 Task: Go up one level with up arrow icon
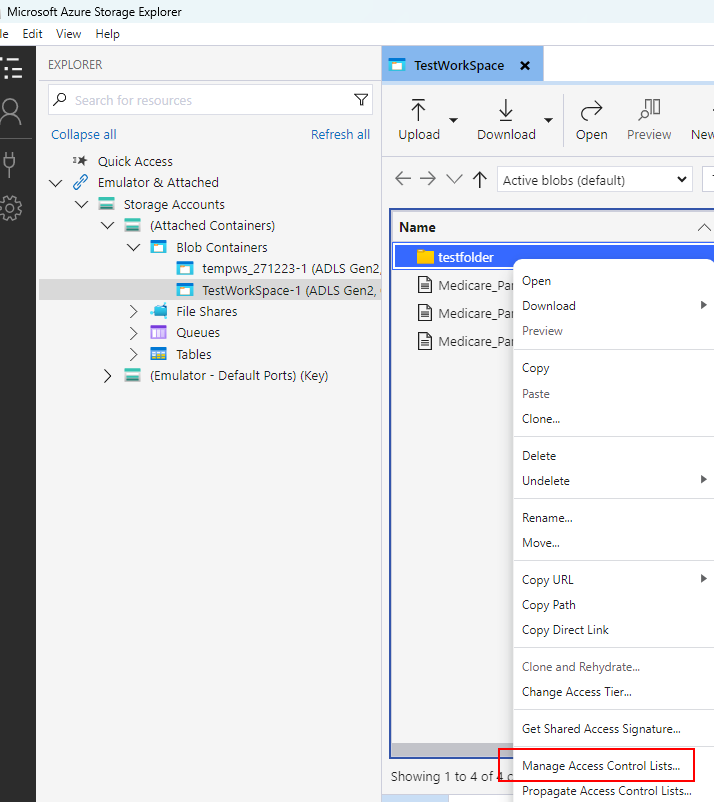(480, 179)
